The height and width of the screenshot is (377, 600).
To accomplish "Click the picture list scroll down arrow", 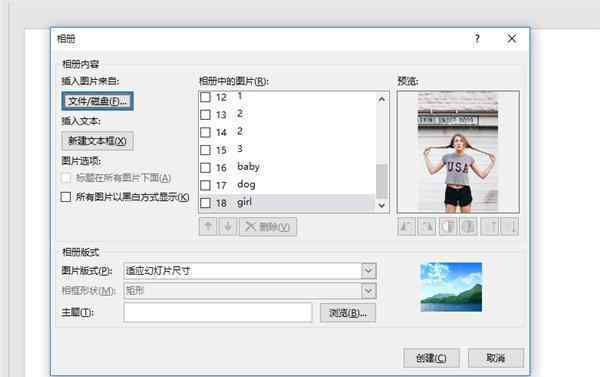I will 382,205.
